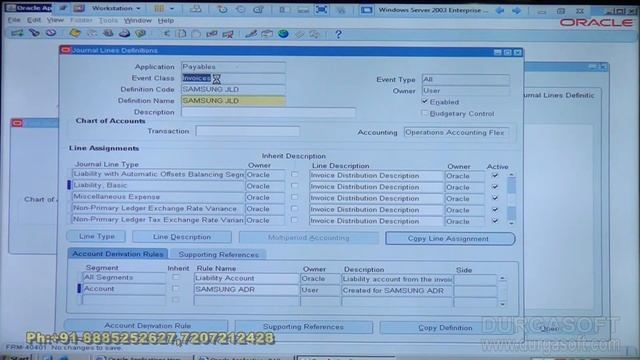Switch to the Supporting References tab
Viewport: 640px width, 360px height.
tap(218, 254)
